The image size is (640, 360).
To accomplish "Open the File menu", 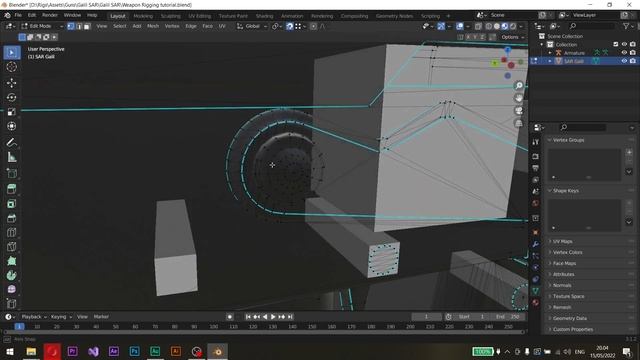I will [x=18, y=16].
